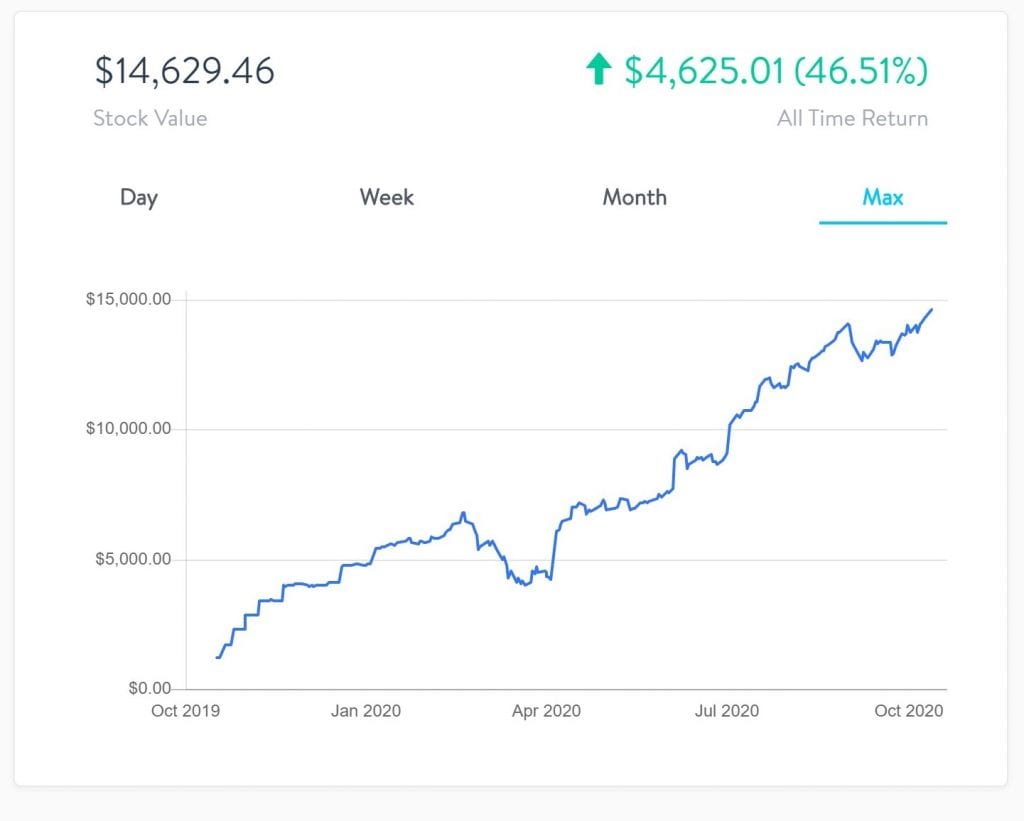
Task: Click the chart line's final peak point
Action: [932, 310]
